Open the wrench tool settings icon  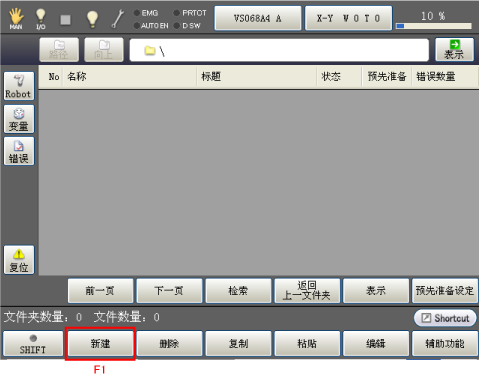[118, 18]
